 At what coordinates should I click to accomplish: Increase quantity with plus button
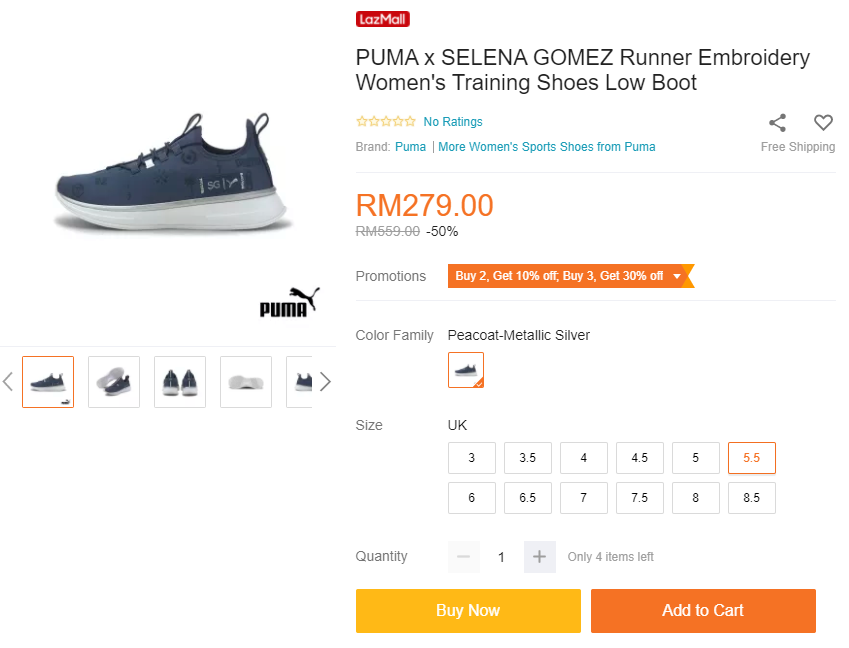coord(539,557)
